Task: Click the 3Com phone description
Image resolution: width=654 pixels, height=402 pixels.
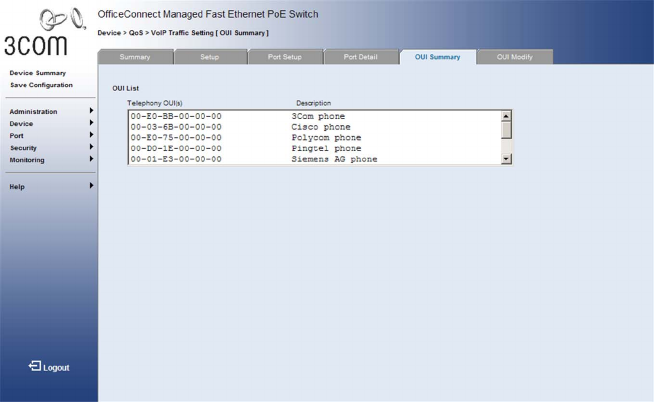Action: (318, 116)
